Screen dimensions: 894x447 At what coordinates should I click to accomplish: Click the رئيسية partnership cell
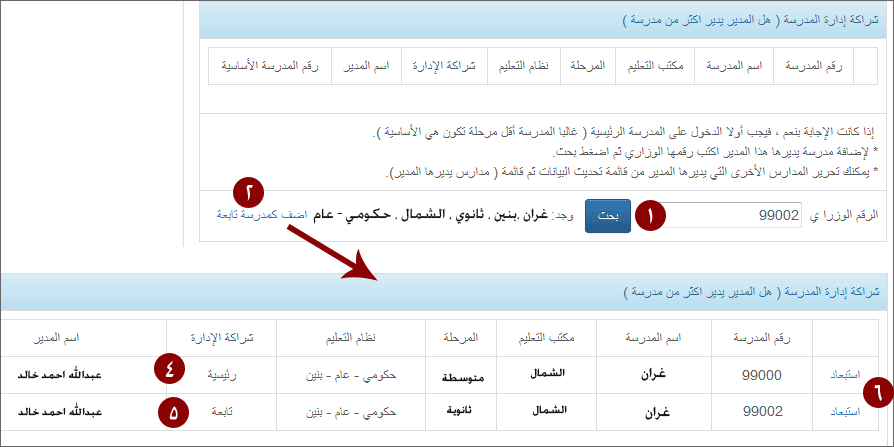click(222, 375)
